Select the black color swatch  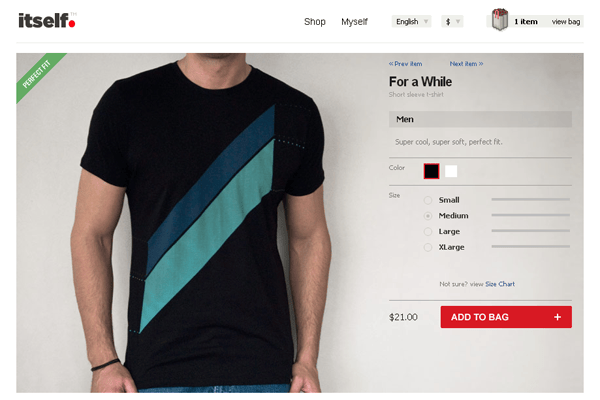pos(431,171)
